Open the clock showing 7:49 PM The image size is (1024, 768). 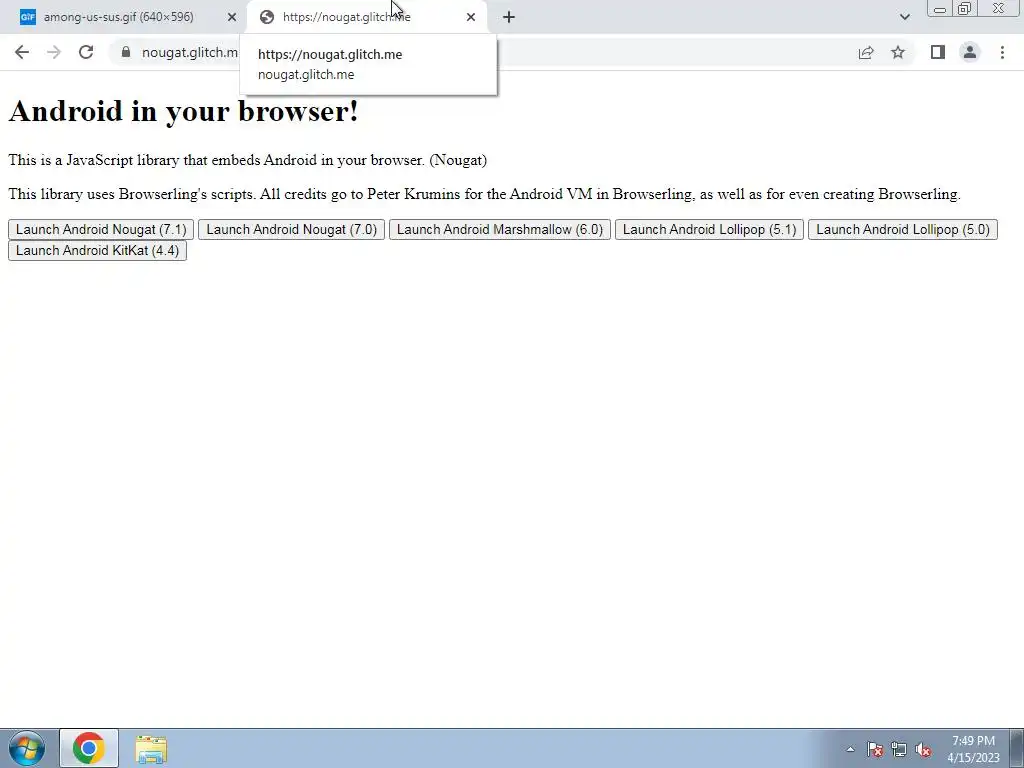coord(973,748)
